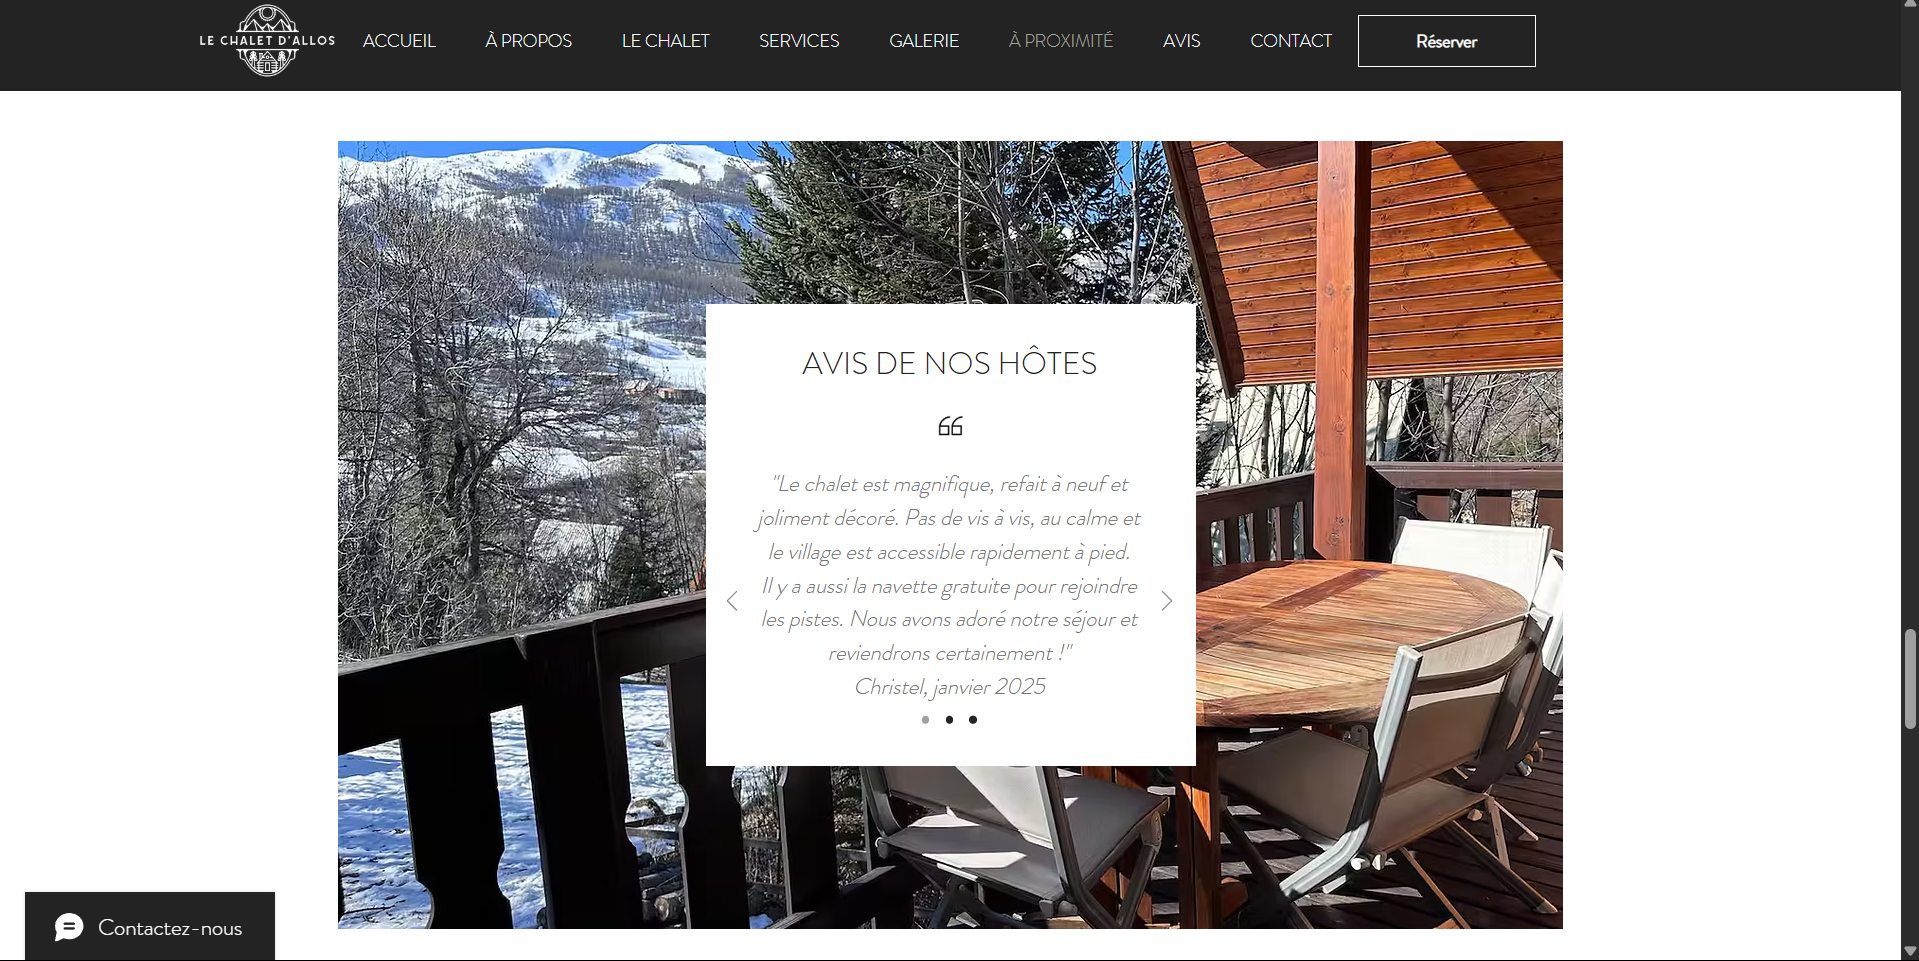Open the ACCUEIL menu item

[399, 41]
